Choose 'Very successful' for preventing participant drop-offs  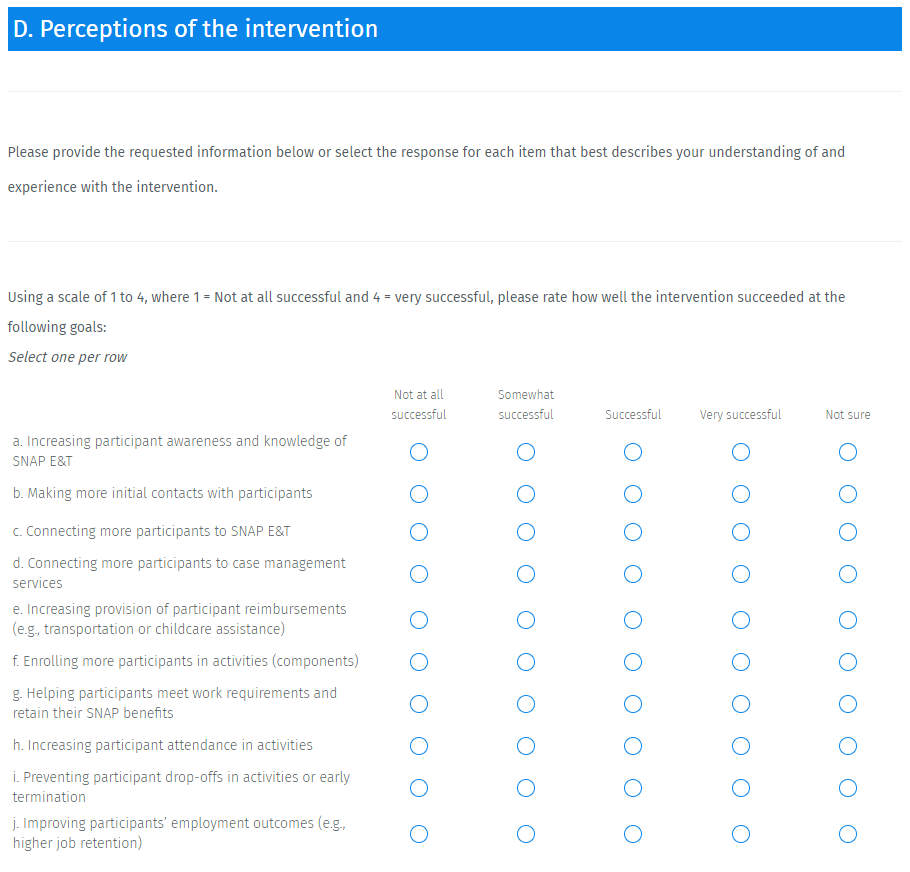(741, 788)
